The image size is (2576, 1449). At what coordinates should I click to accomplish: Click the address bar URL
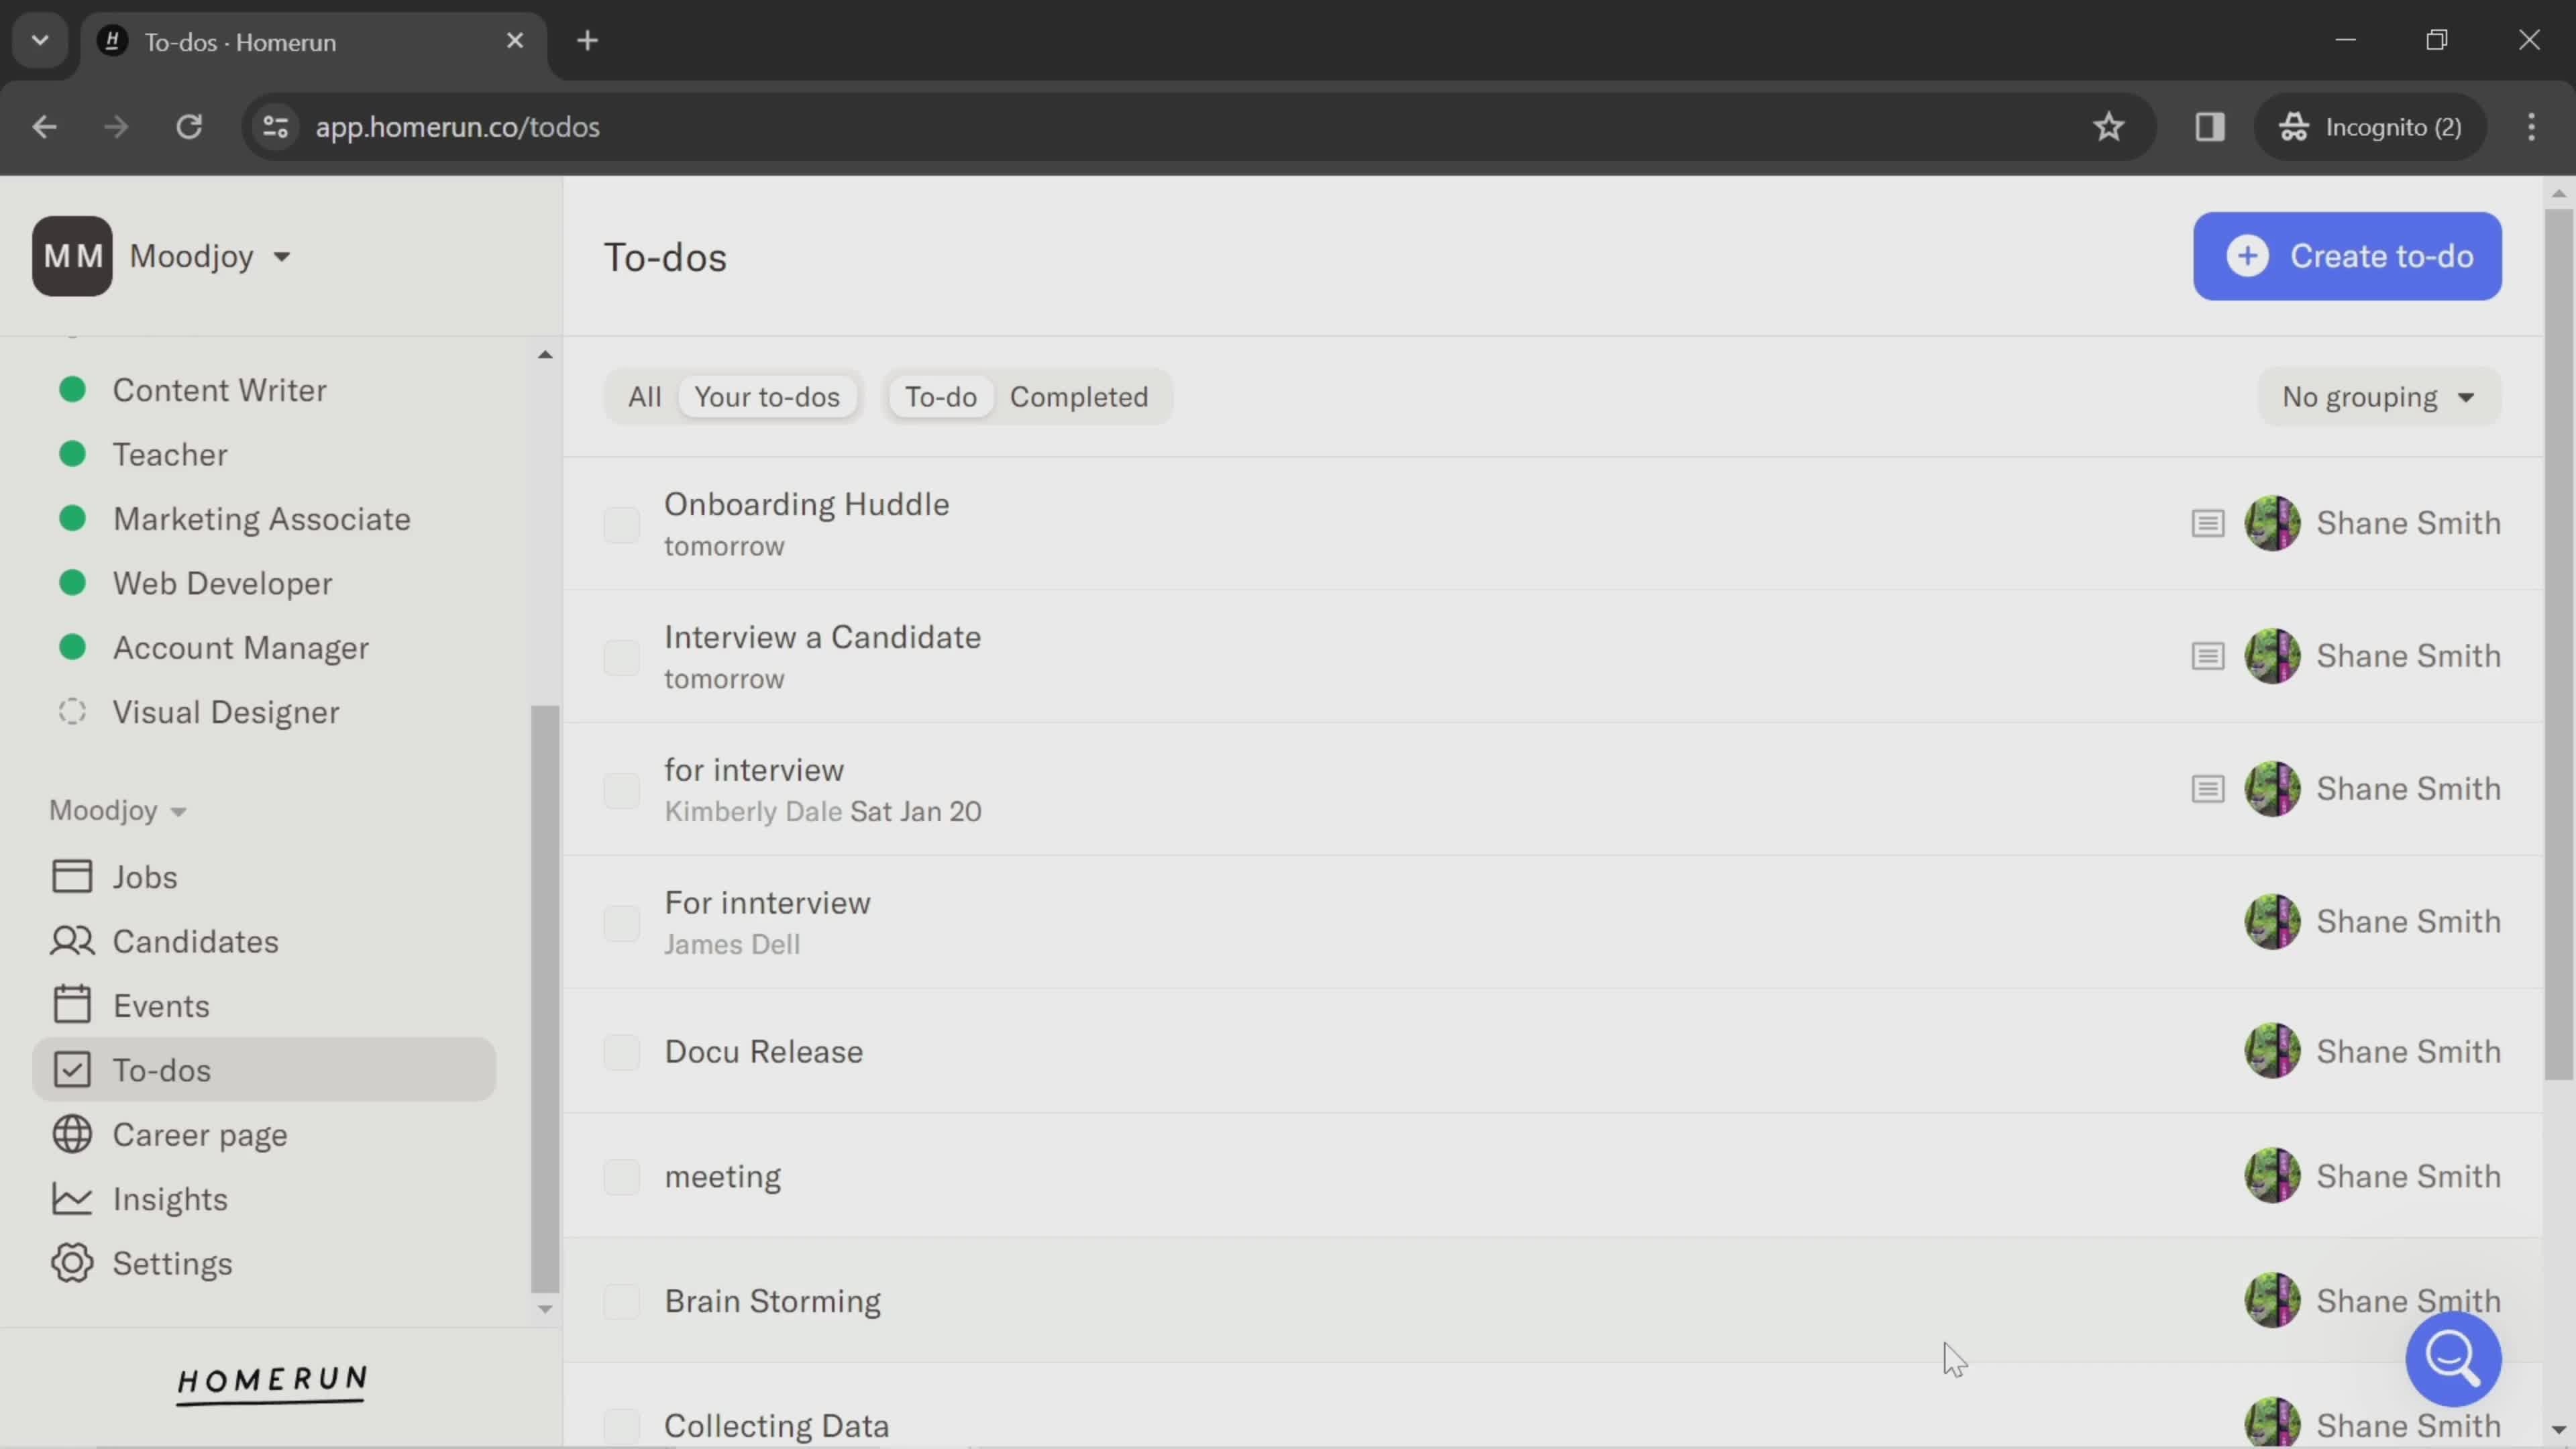click(457, 127)
